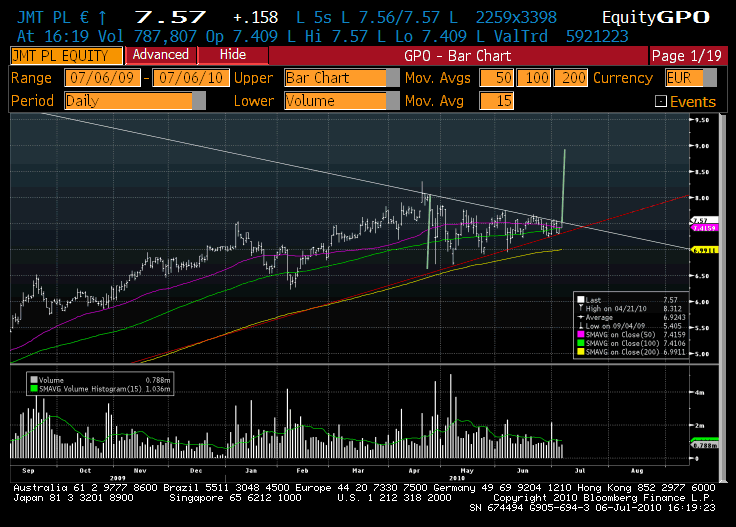Click the High on 04/21/10 legend entry
The image size is (736, 527).
coord(631,308)
